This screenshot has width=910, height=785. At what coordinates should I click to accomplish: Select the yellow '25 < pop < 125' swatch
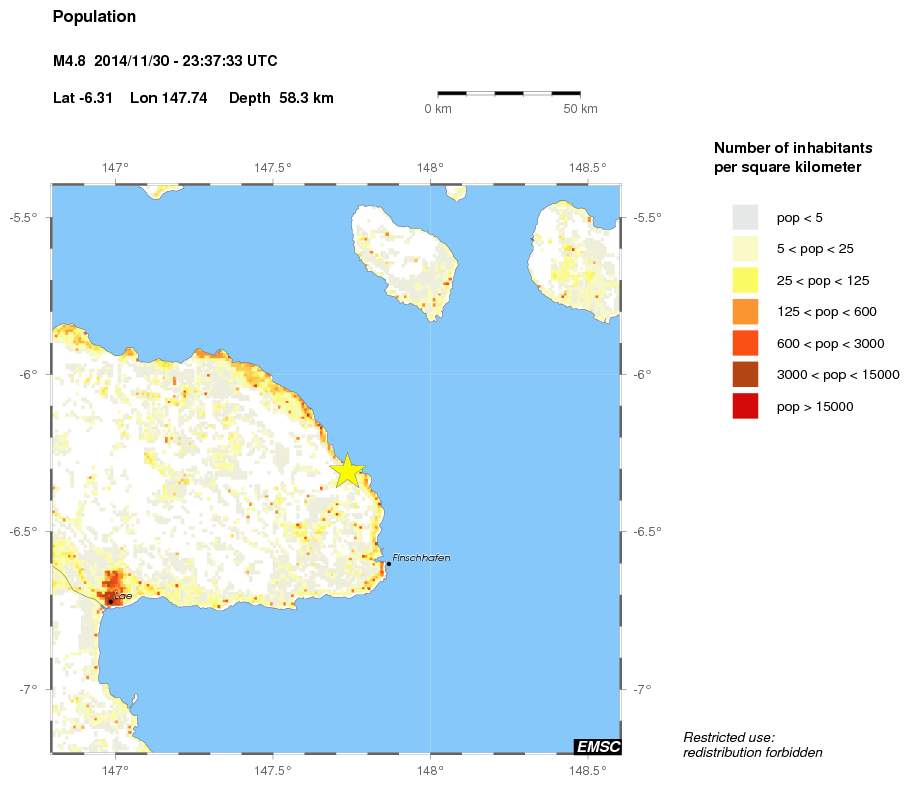[745, 280]
